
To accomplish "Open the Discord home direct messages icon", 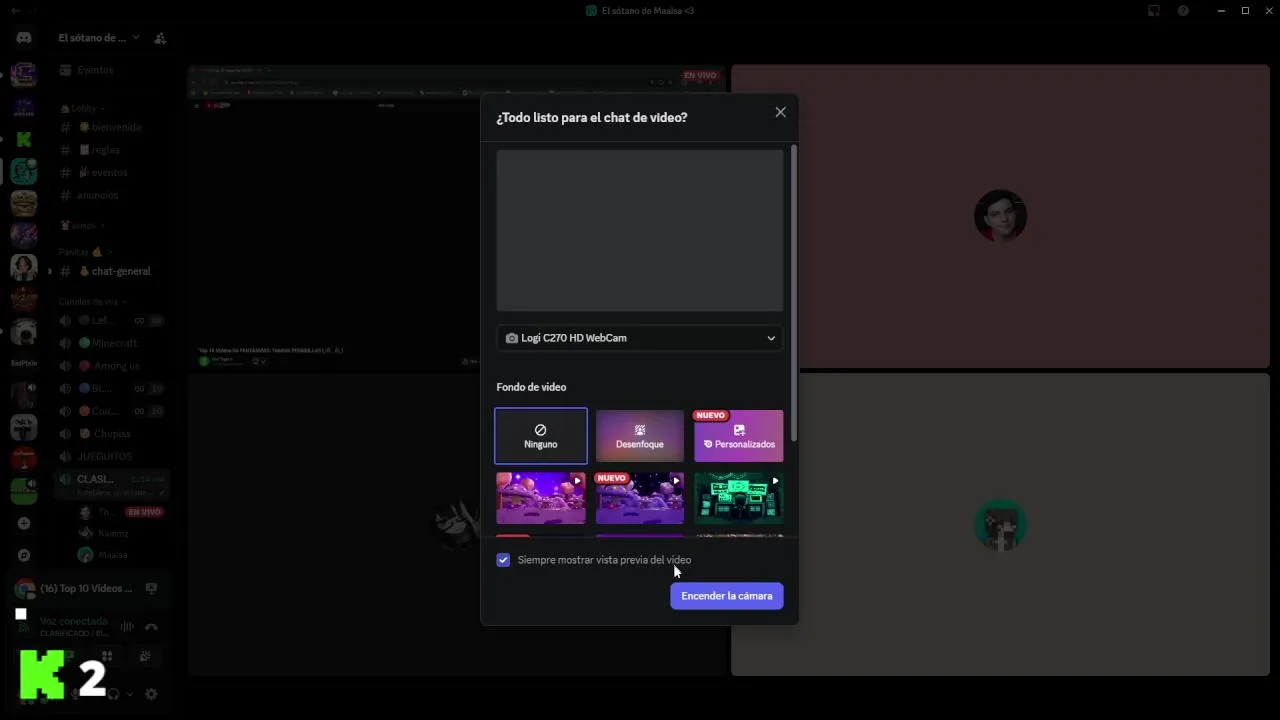I will coord(24,38).
